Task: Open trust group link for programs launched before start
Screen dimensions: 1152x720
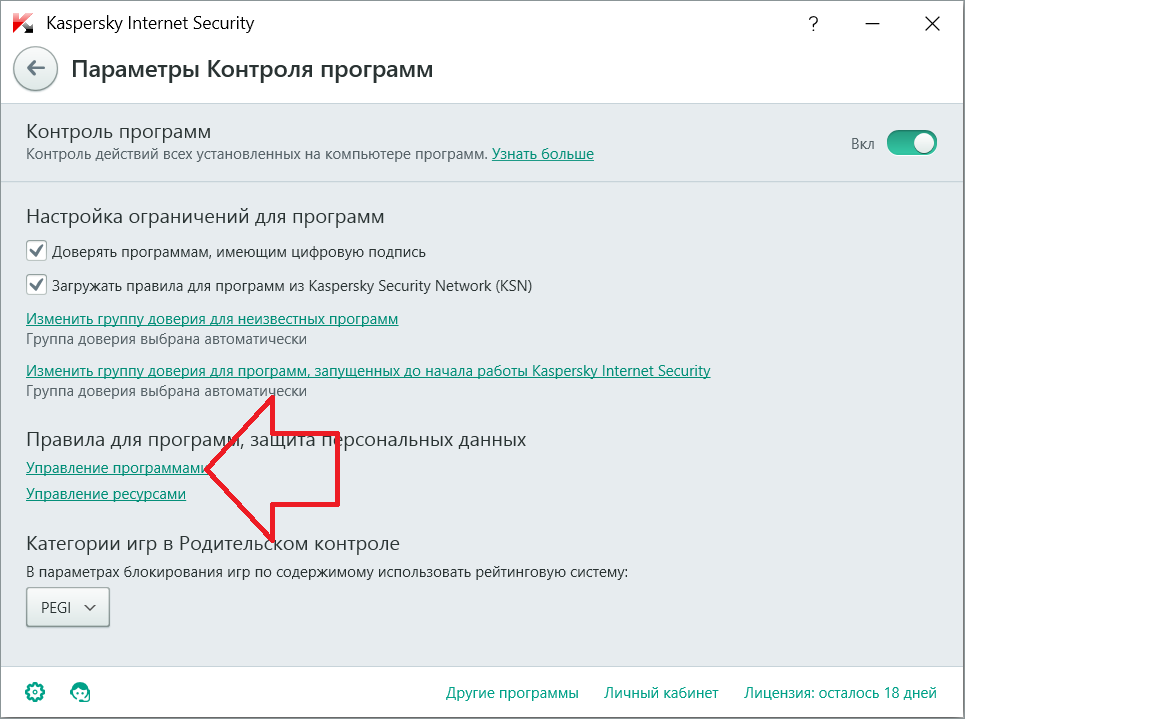Action: [x=368, y=371]
